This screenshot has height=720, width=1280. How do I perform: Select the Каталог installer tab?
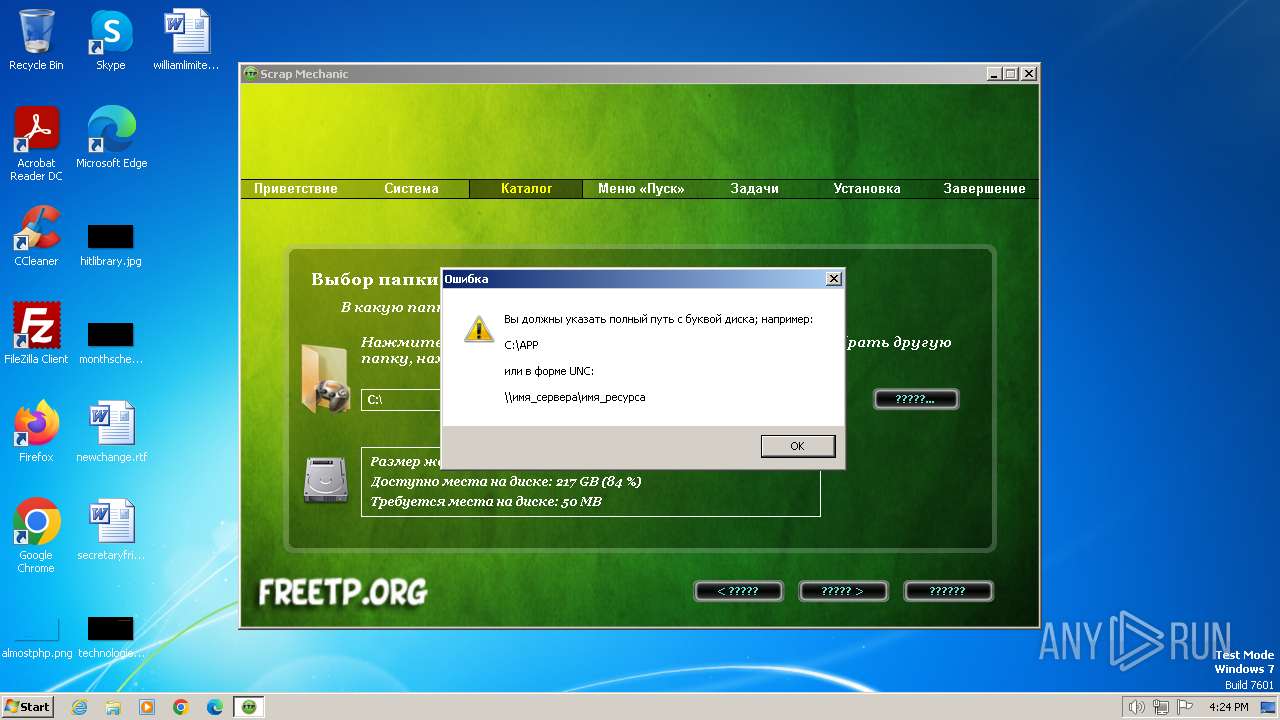pos(526,188)
